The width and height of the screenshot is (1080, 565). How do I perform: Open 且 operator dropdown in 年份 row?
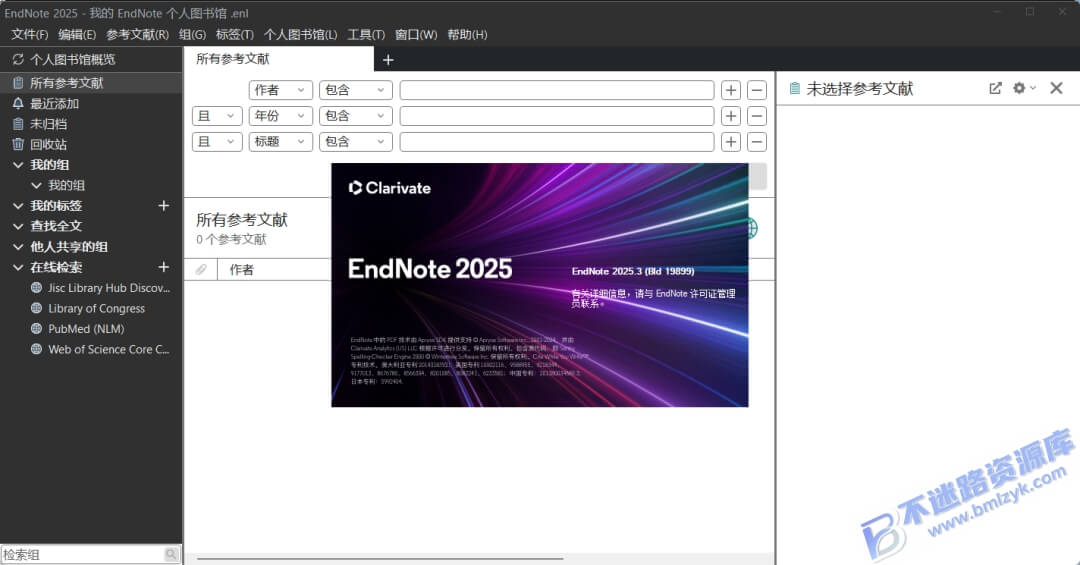click(x=217, y=116)
